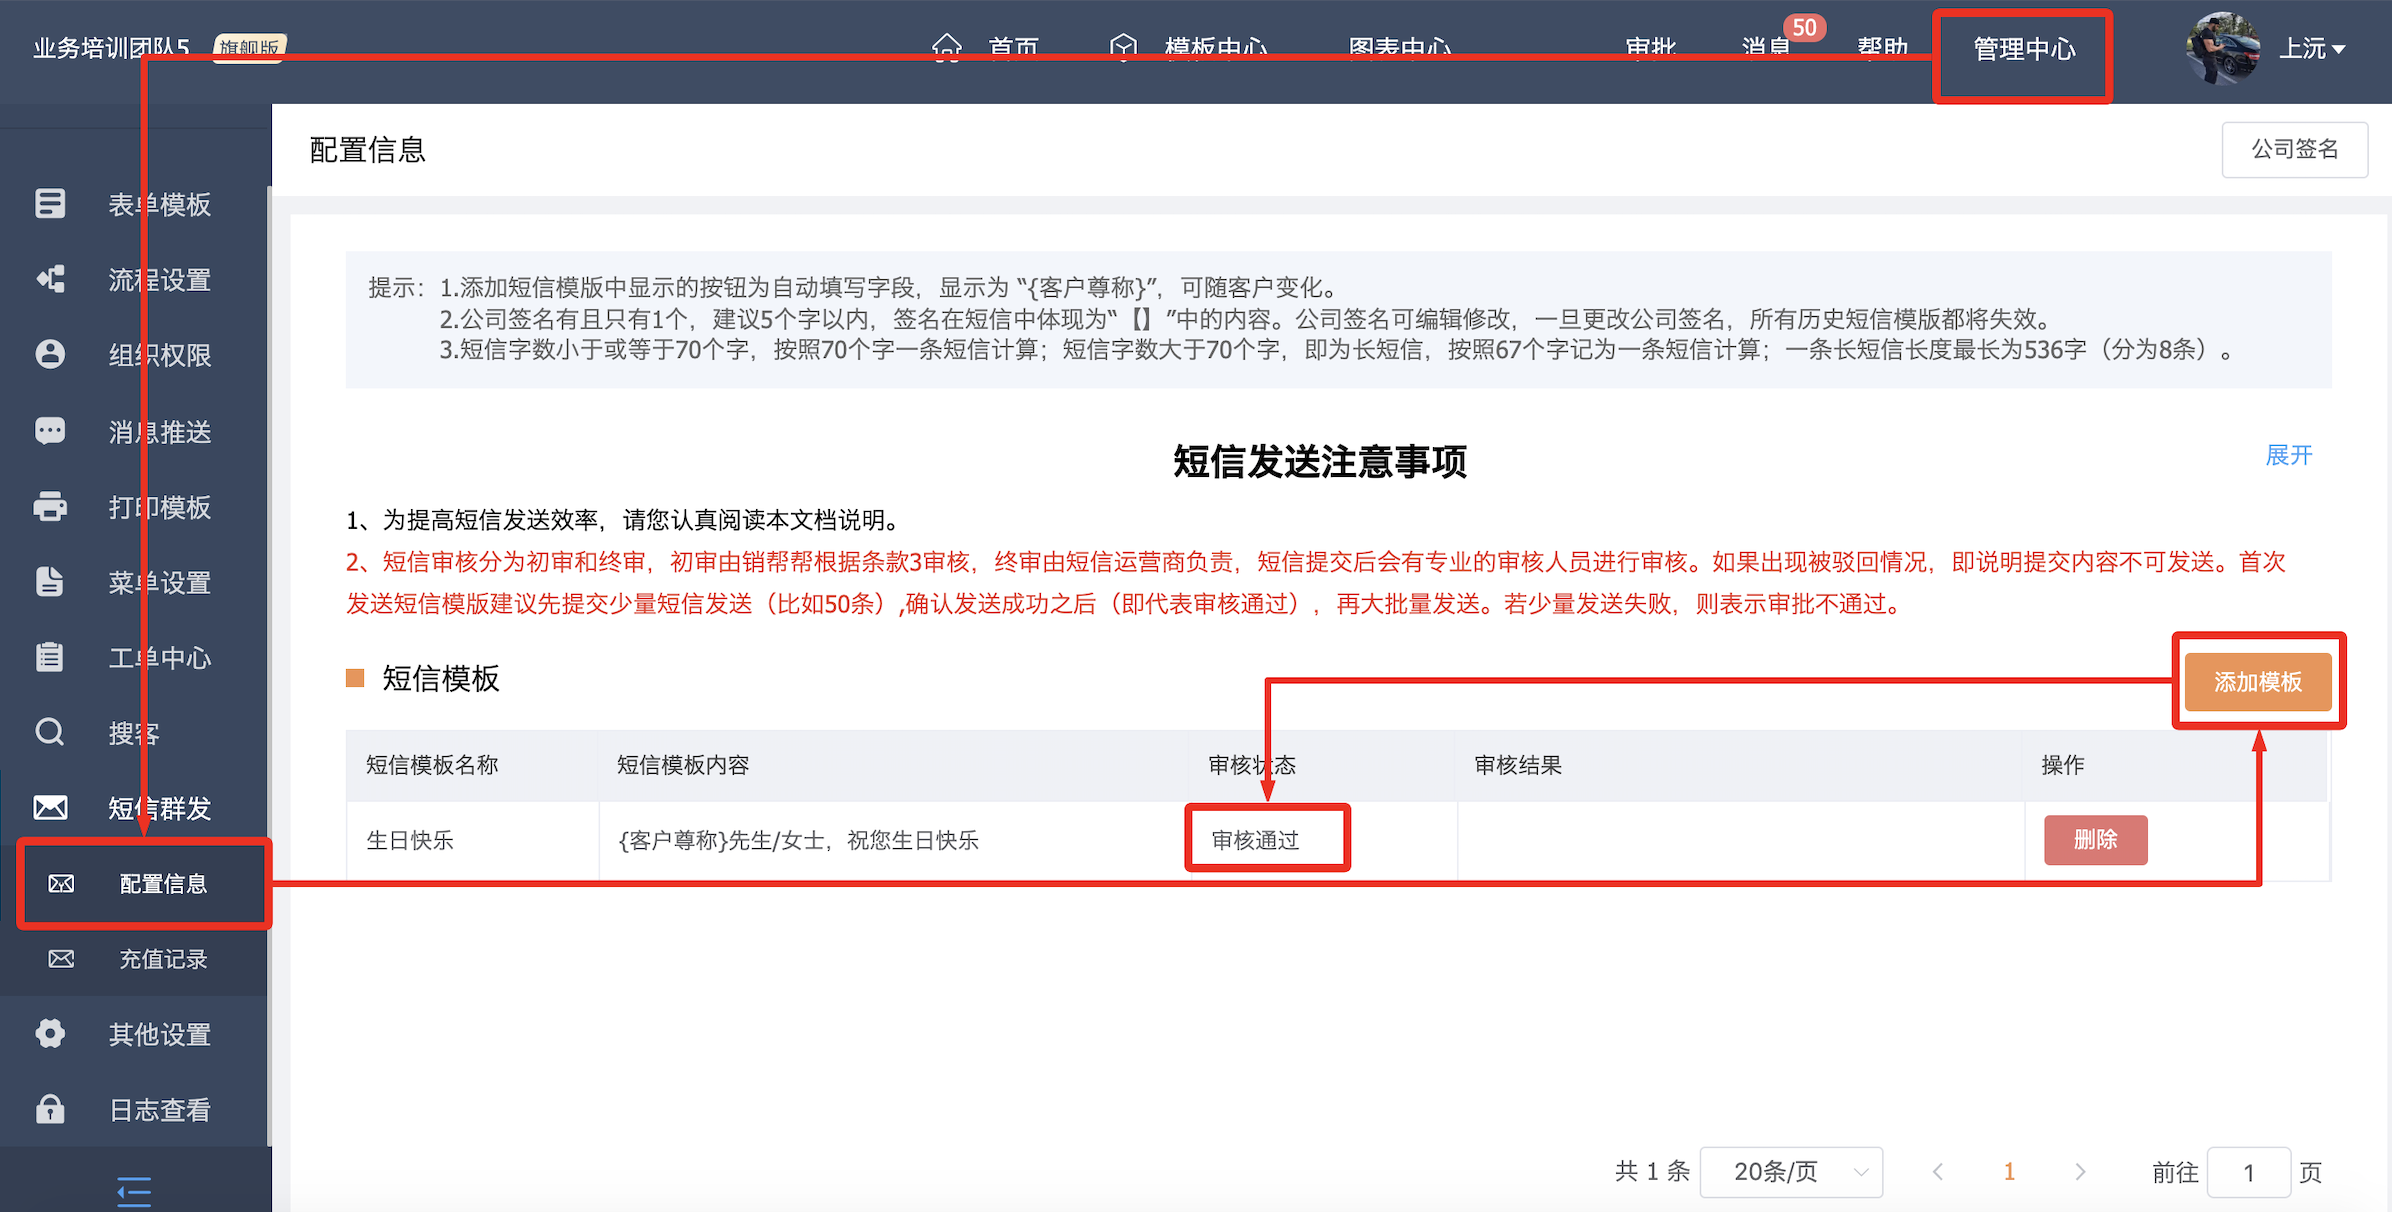This screenshot has width=2392, height=1212.
Task: Collapse the sidebar with bottom menu icon
Action: click(134, 1191)
